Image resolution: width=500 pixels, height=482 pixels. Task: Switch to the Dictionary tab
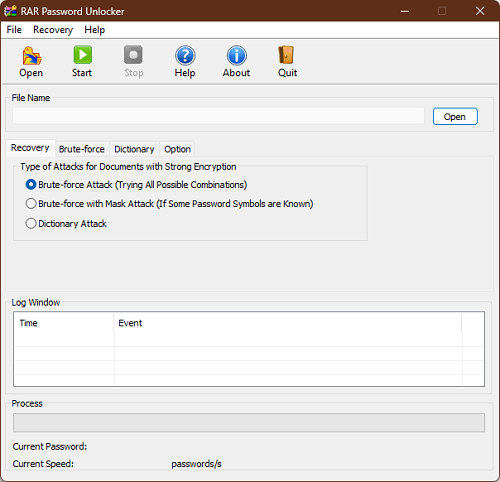pos(134,149)
